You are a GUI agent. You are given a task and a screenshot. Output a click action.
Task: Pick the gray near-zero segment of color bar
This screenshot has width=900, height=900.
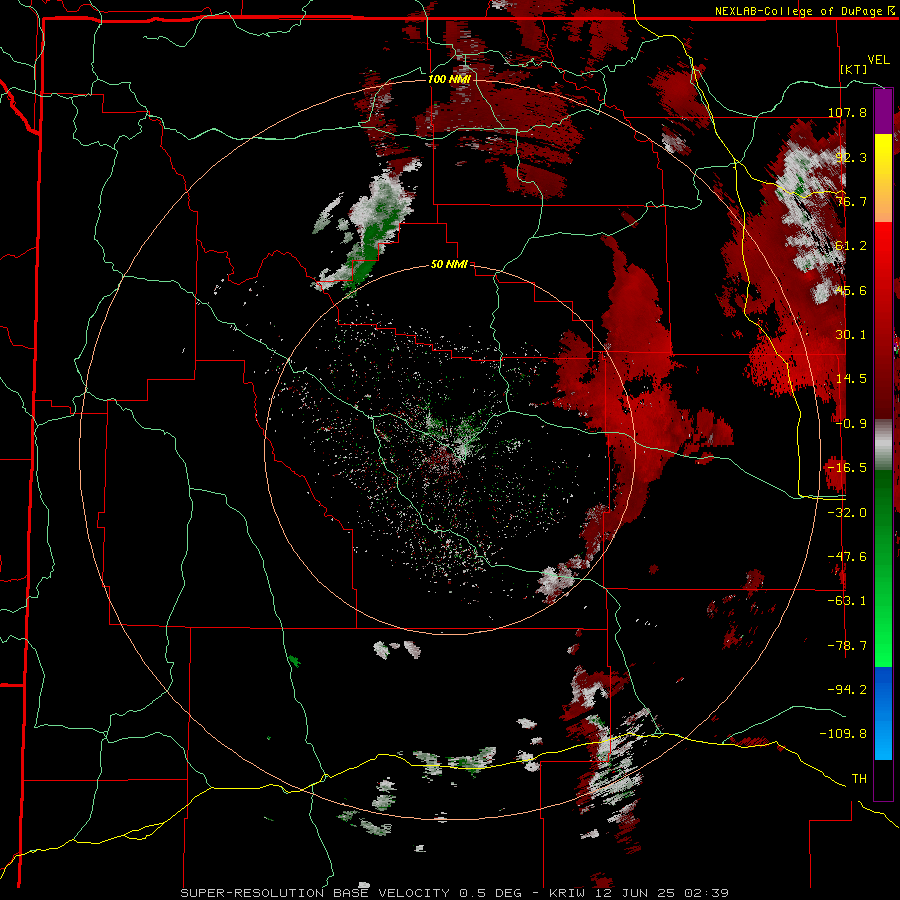click(x=883, y=444)
